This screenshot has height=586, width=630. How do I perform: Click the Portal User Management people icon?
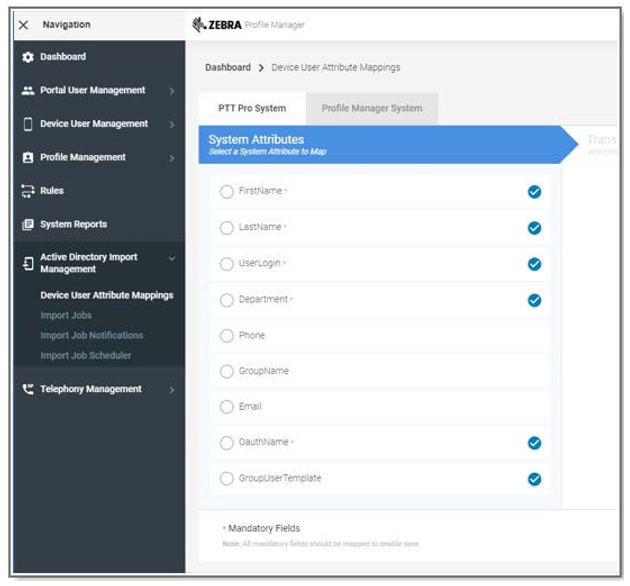pyautogui.click(x=28, y=91)
